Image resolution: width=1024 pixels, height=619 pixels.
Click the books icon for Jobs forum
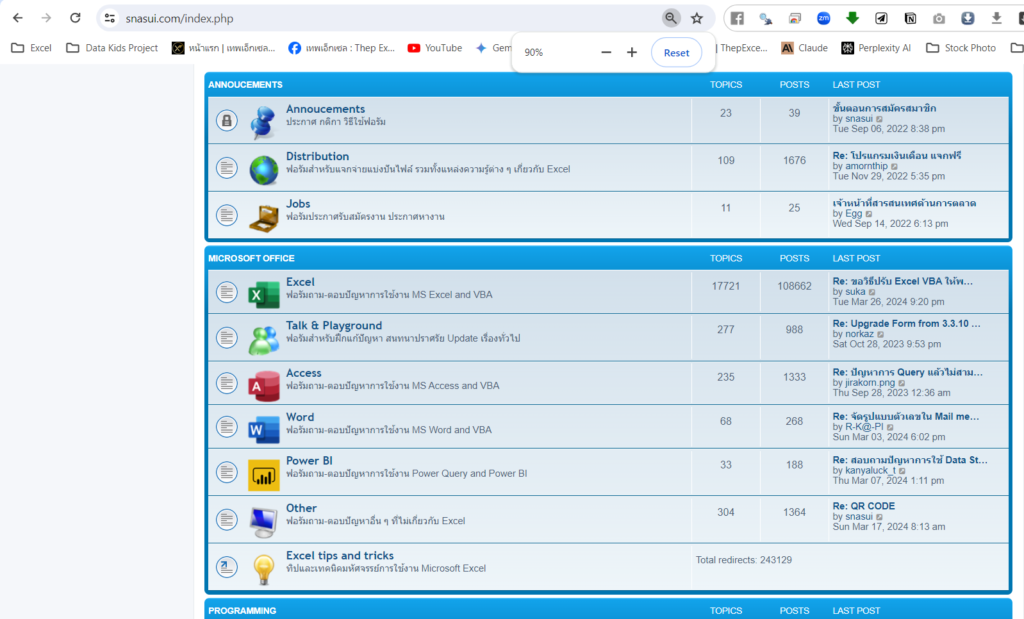(x=263, y=214)
